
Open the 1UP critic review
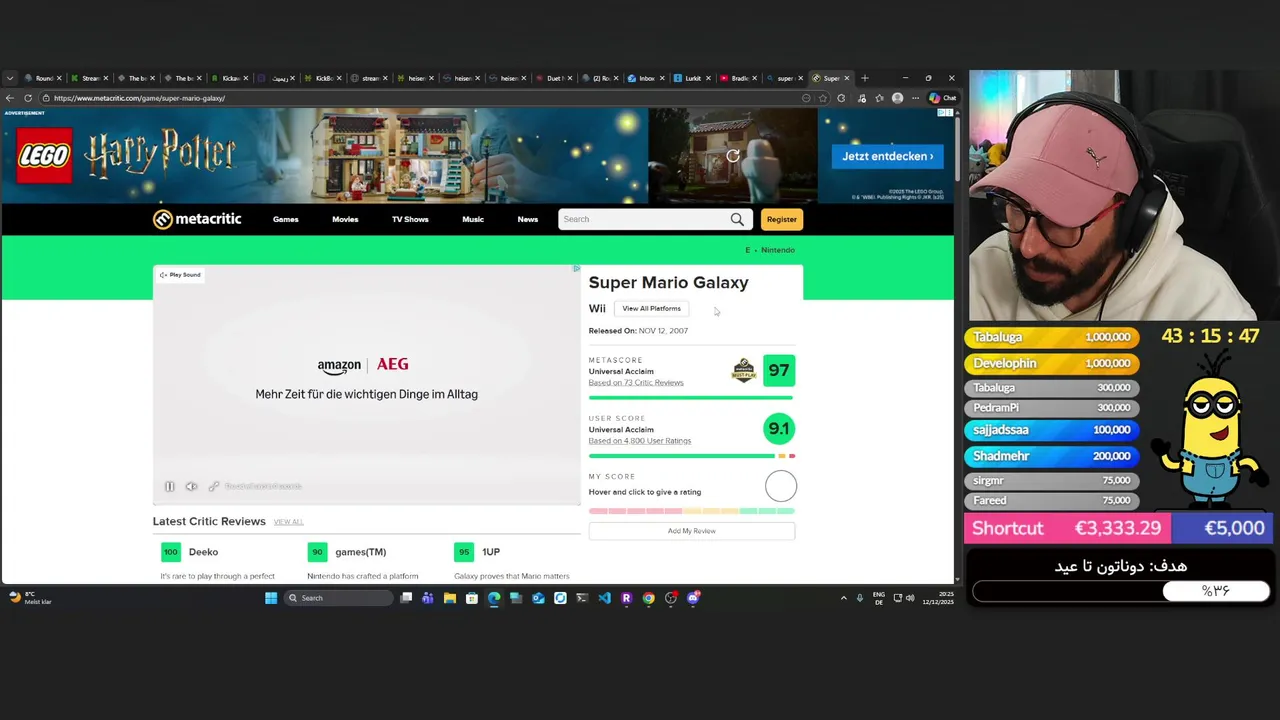point(490,552)
